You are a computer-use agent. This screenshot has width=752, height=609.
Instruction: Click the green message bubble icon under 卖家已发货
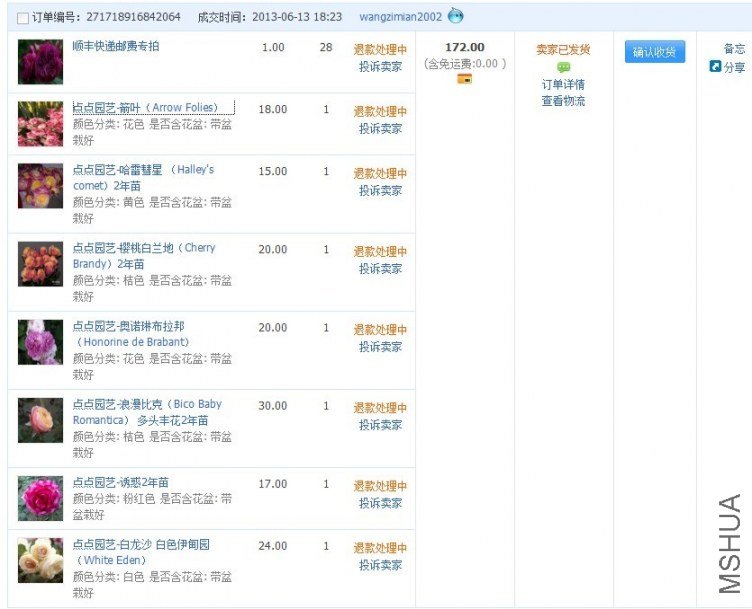(563, 67)
